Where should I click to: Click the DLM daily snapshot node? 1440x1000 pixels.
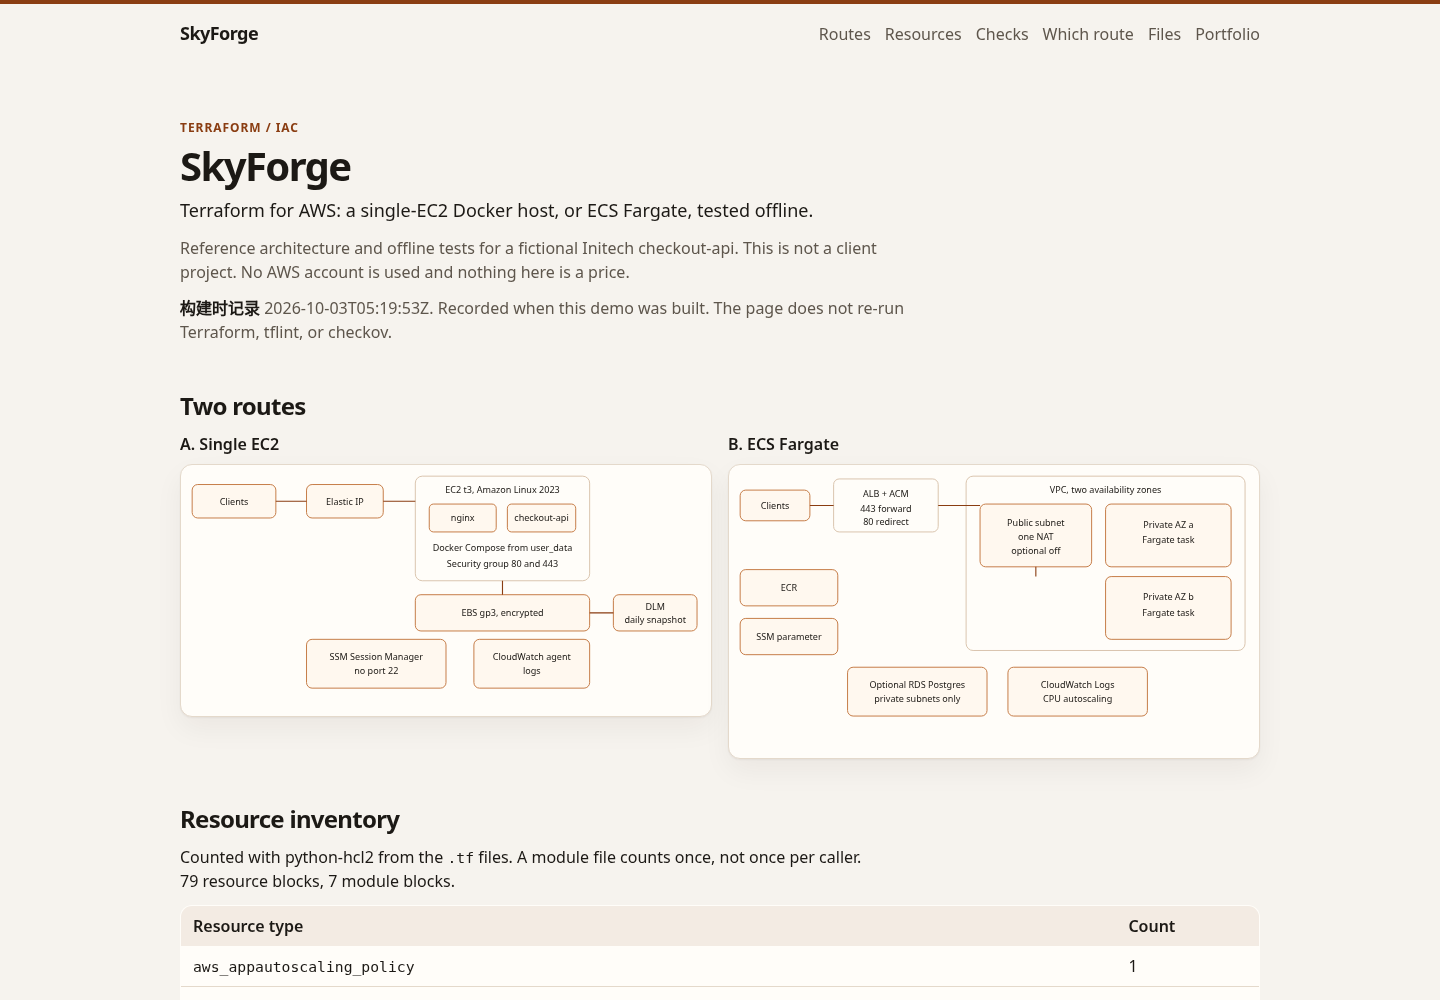tap(655, 613)
